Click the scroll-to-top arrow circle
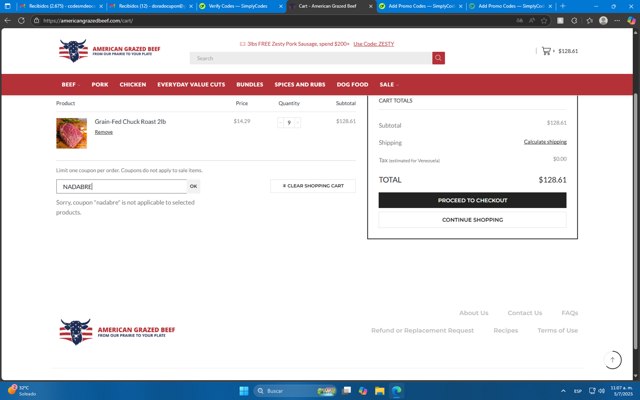Screen dimensions: 640x400 pyautogui.click(x=612, y=360)
